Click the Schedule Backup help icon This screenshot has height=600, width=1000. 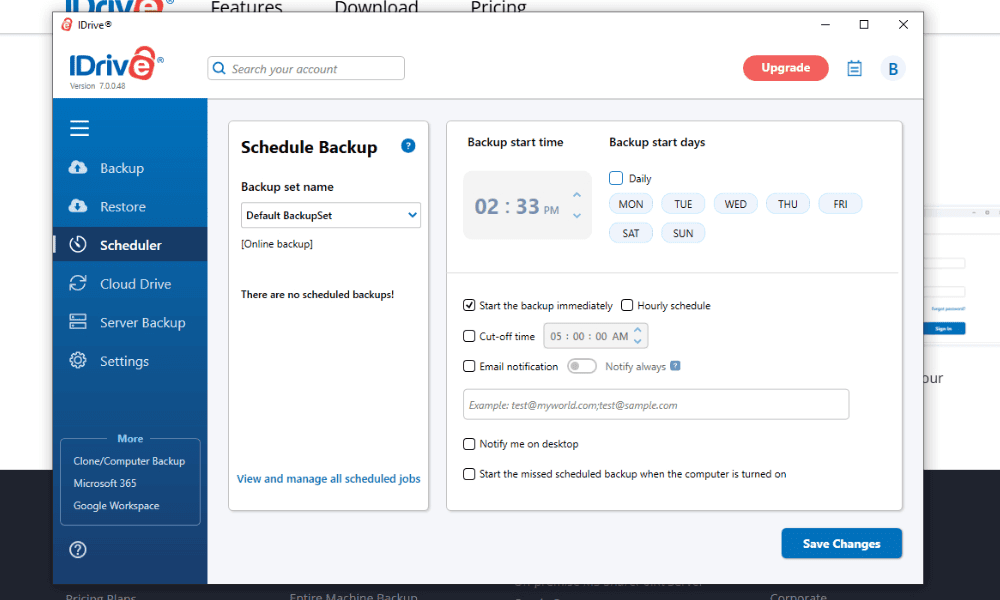(408, 146)
